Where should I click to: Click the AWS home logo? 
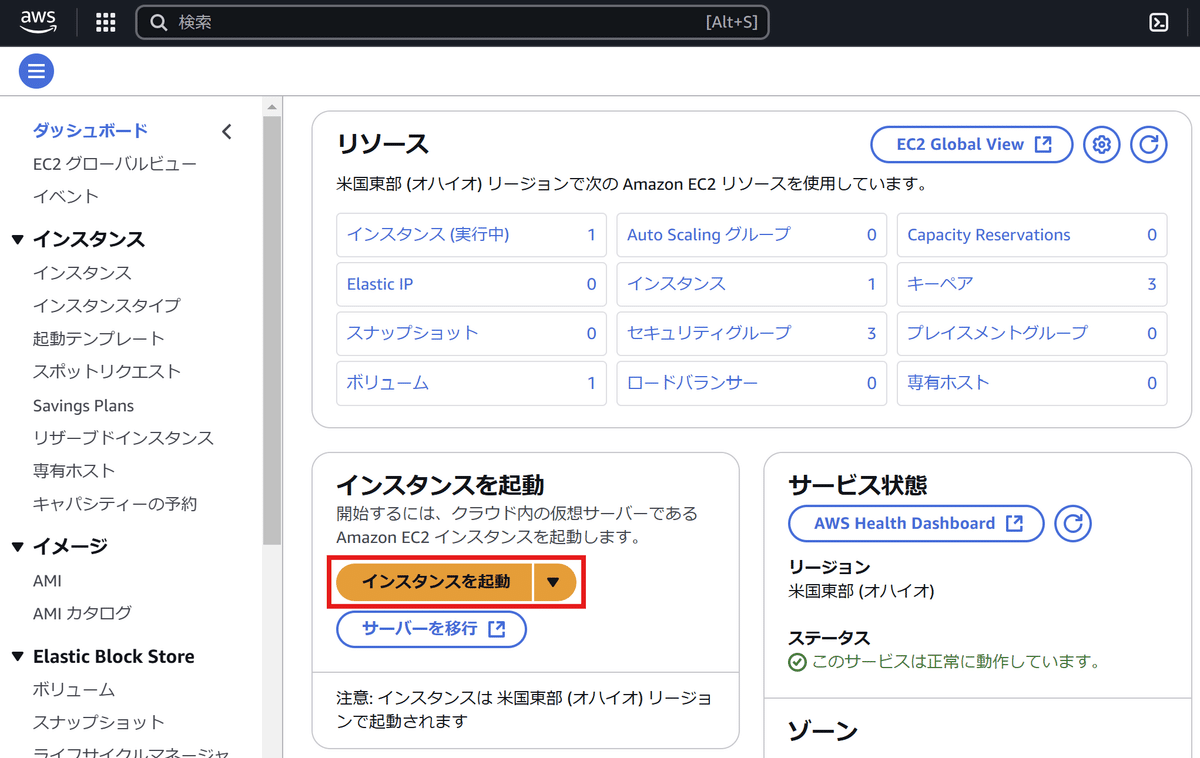click(x=38, y=22)
